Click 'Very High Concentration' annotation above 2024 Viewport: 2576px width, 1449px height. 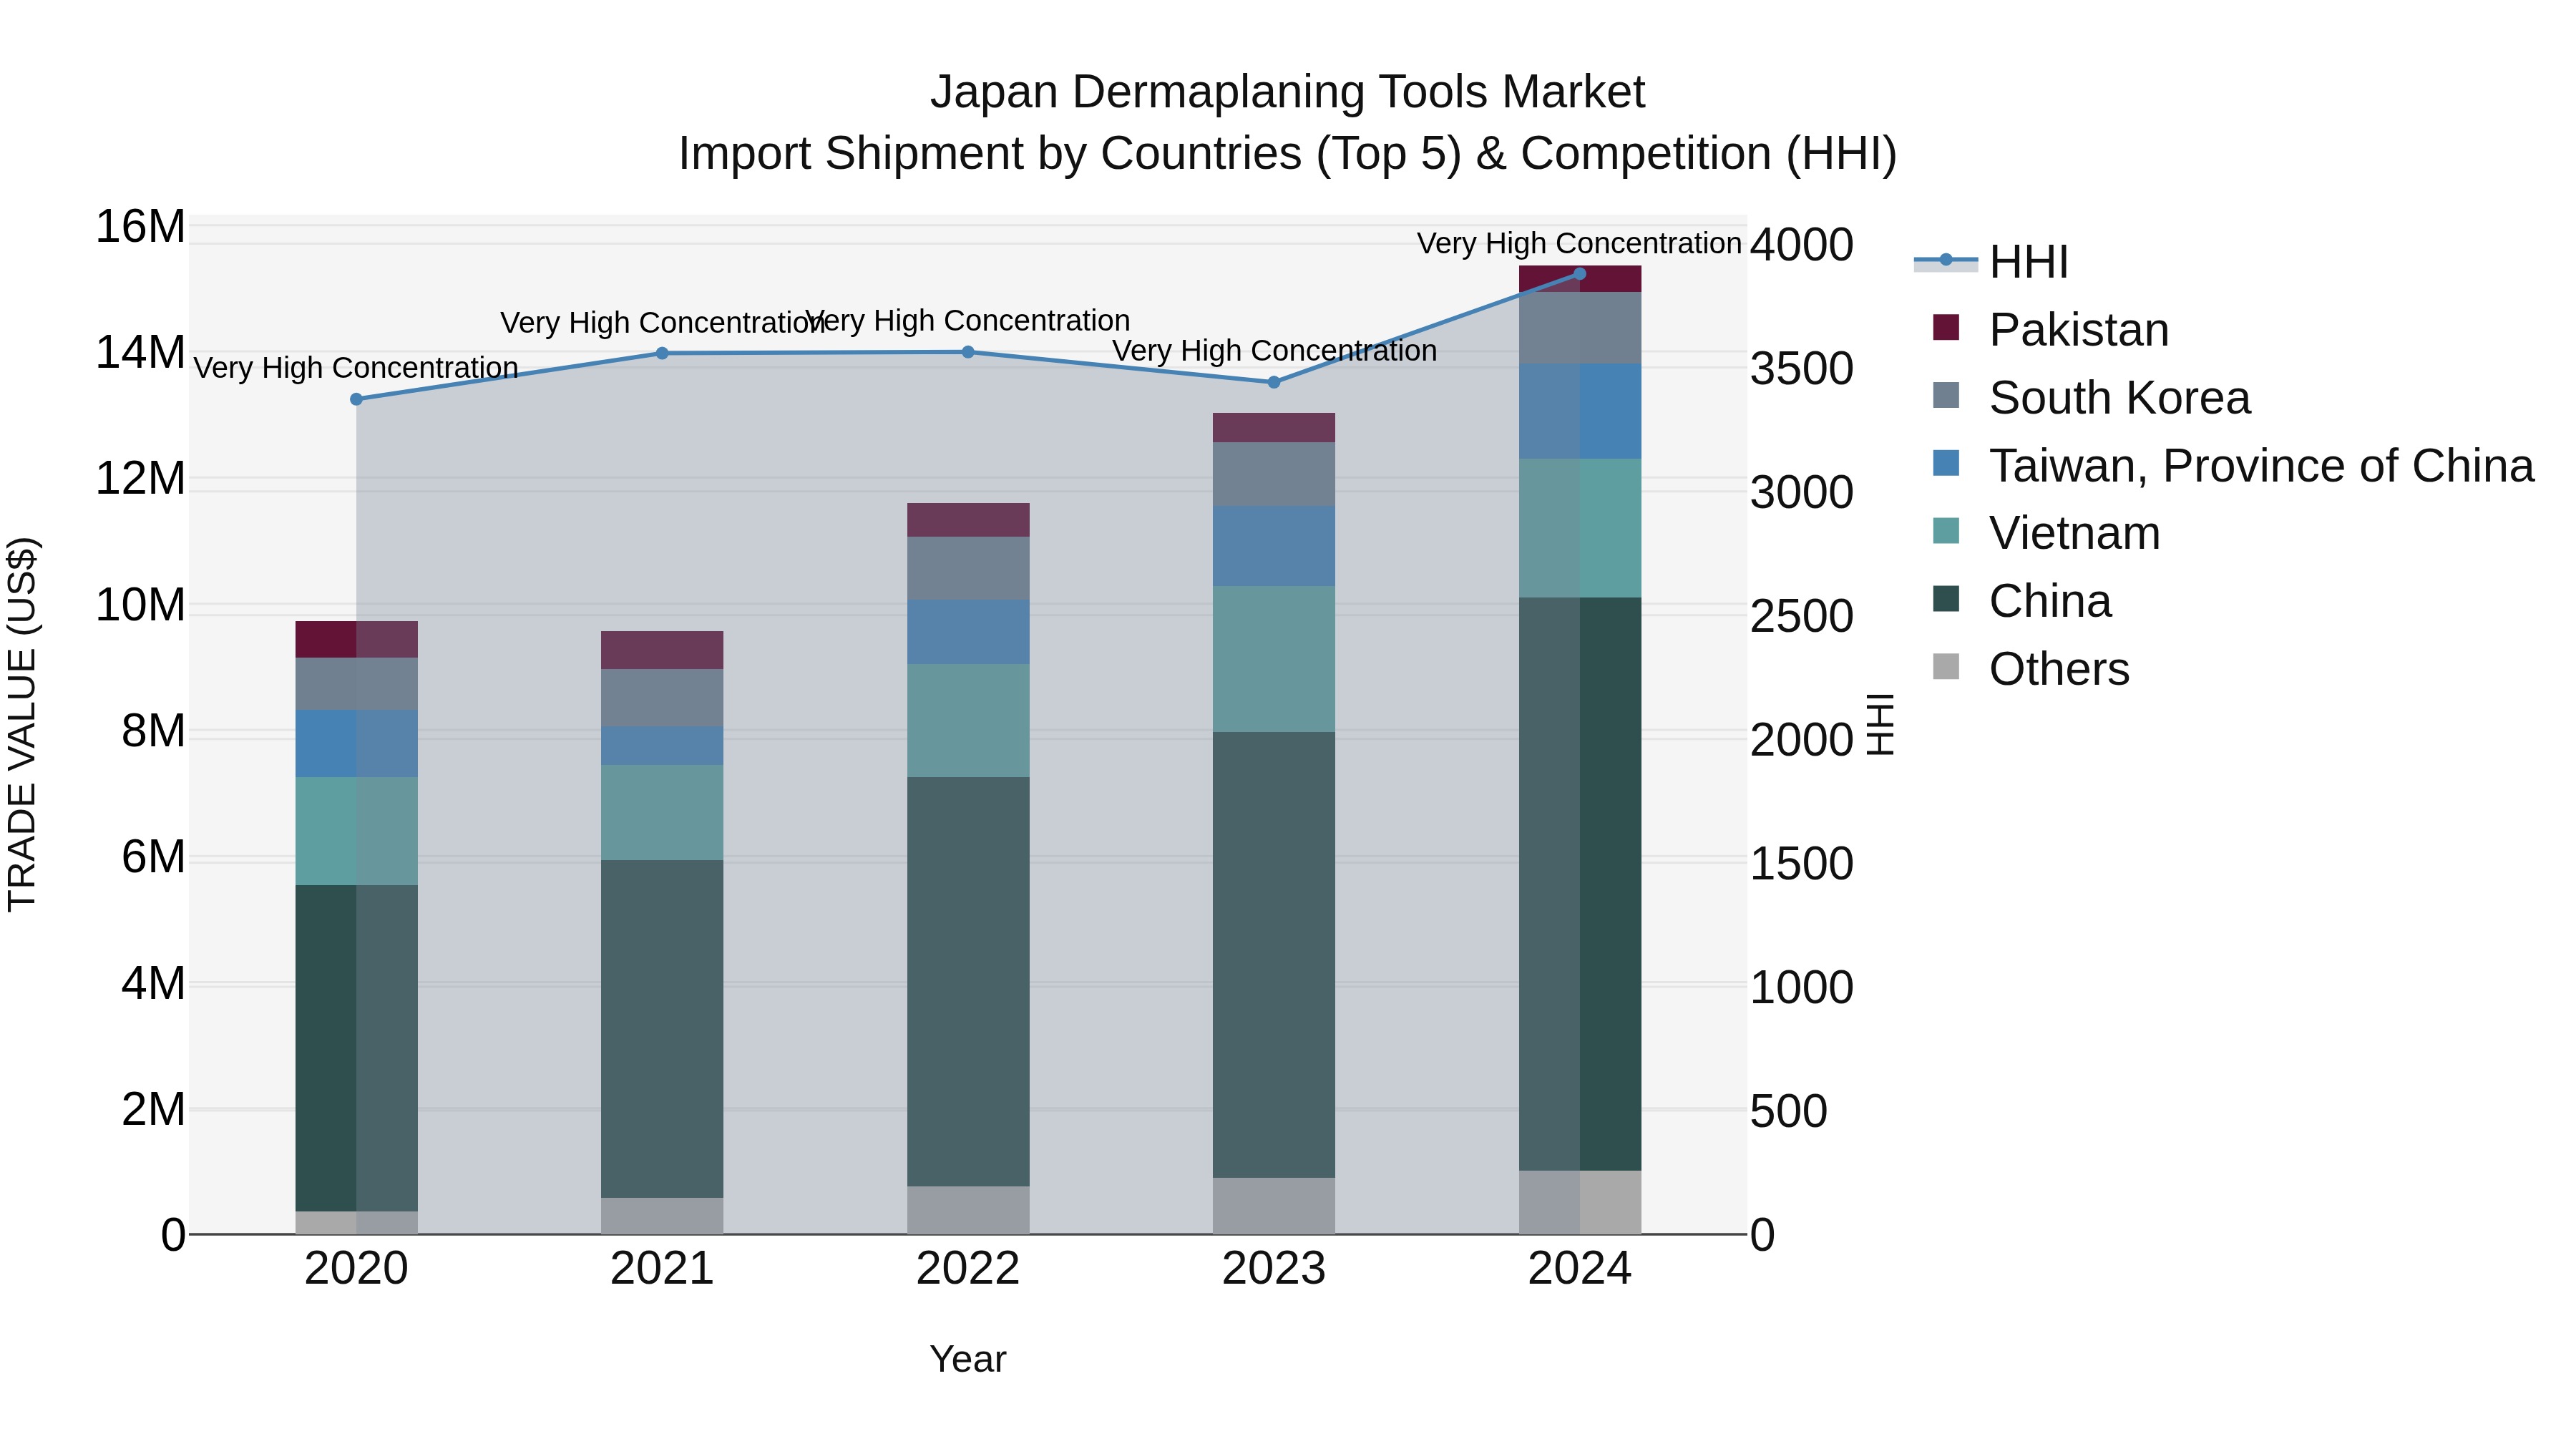[1580, 244]
